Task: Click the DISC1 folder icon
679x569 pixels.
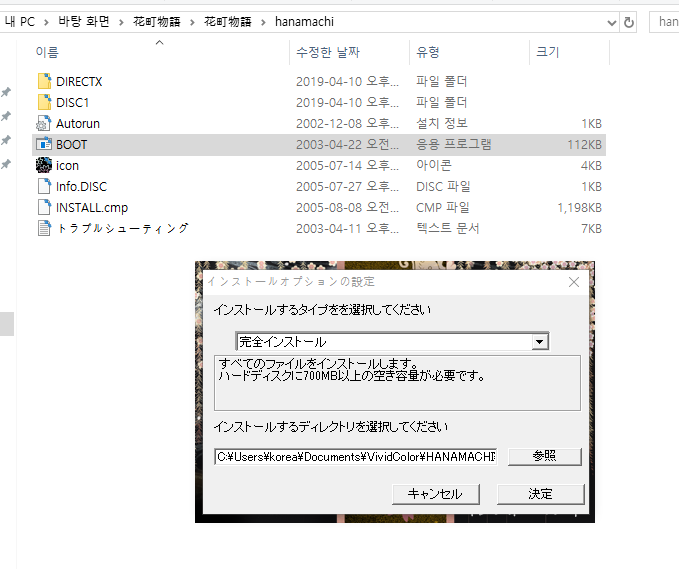Action: click(x=44, y=102)
